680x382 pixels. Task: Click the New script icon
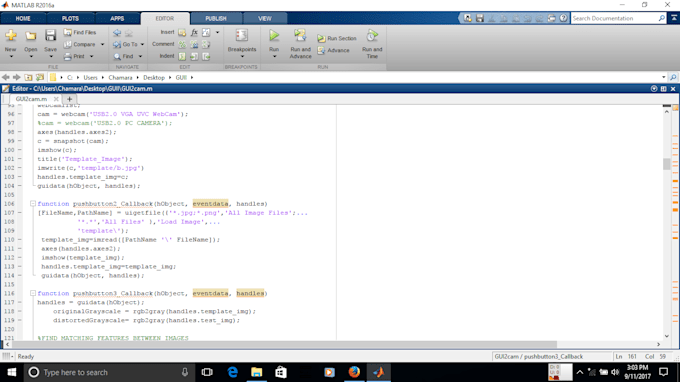point(11,36)
